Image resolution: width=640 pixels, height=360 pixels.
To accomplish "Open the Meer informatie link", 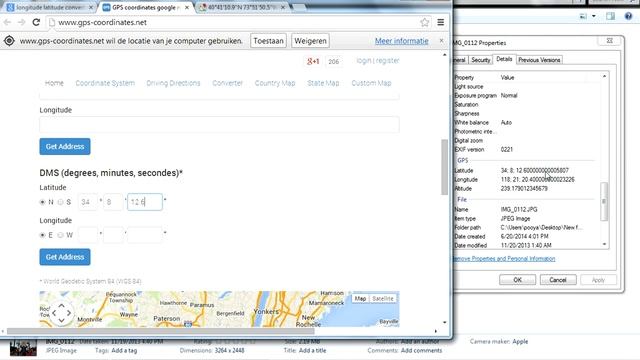I will click(402, 41).
